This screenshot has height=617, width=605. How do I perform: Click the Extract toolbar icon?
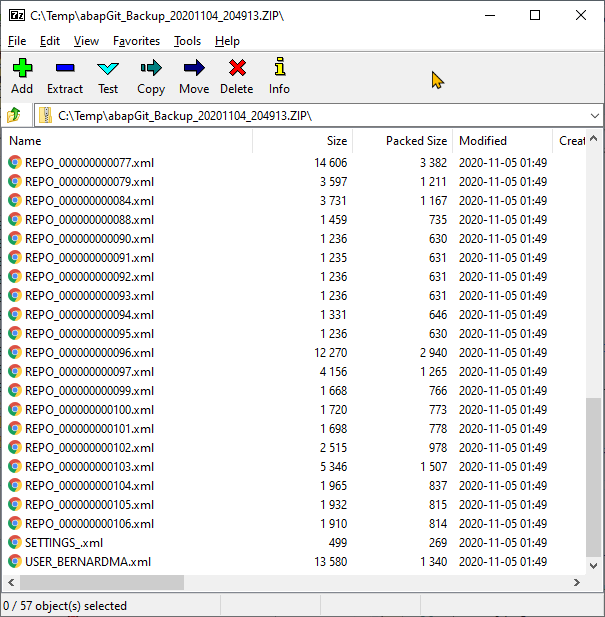[x=65, y=68]
